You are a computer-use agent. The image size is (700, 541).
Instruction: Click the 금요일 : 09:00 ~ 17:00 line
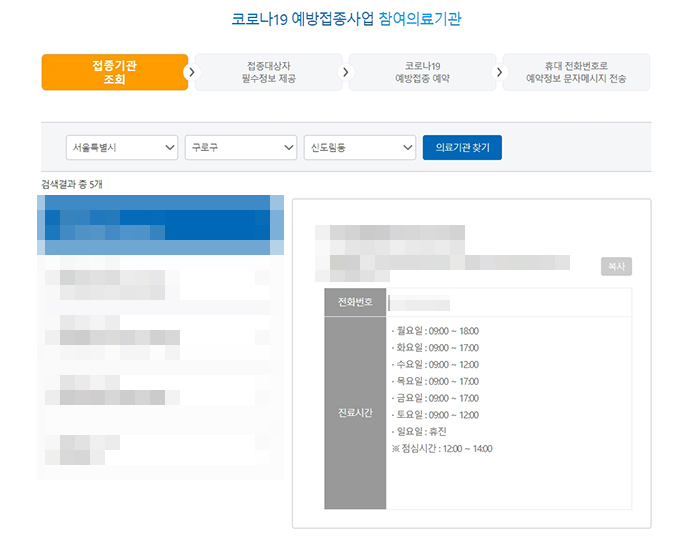click(435, 398)
